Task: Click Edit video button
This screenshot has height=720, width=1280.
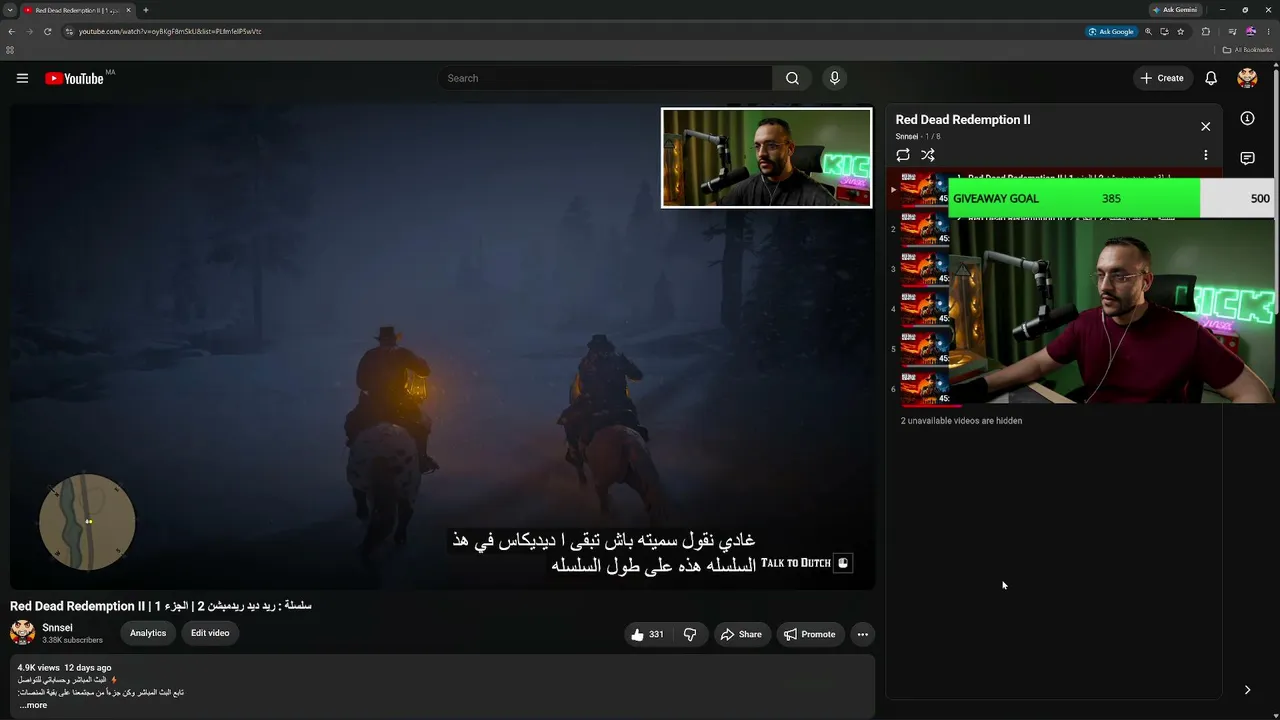Action: (x=210, y=633)
